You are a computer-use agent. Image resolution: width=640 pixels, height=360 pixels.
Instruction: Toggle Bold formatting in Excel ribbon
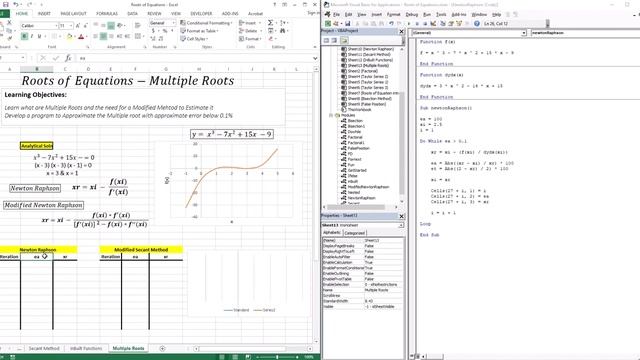coord(24,36)
